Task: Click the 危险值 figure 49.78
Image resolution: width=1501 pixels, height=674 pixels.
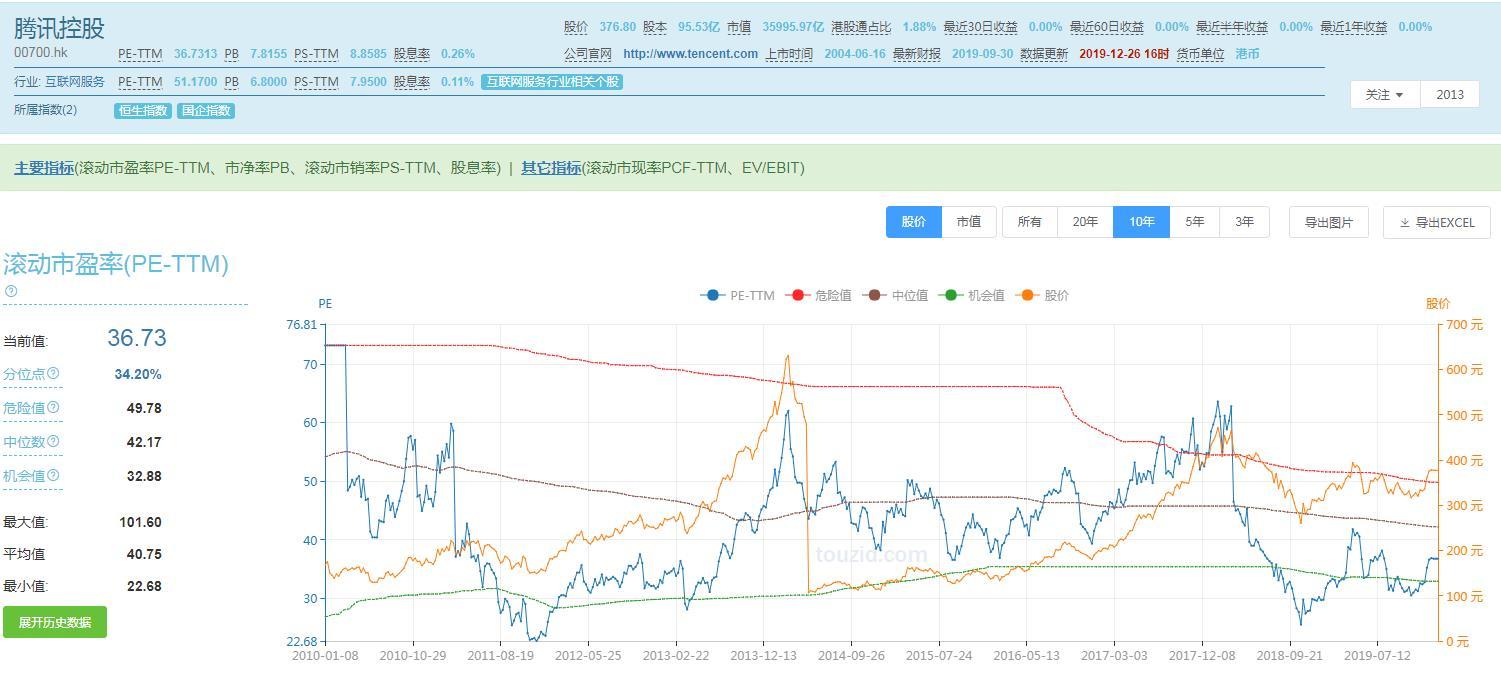Action: pyautogui.click(x=144, y=408)
